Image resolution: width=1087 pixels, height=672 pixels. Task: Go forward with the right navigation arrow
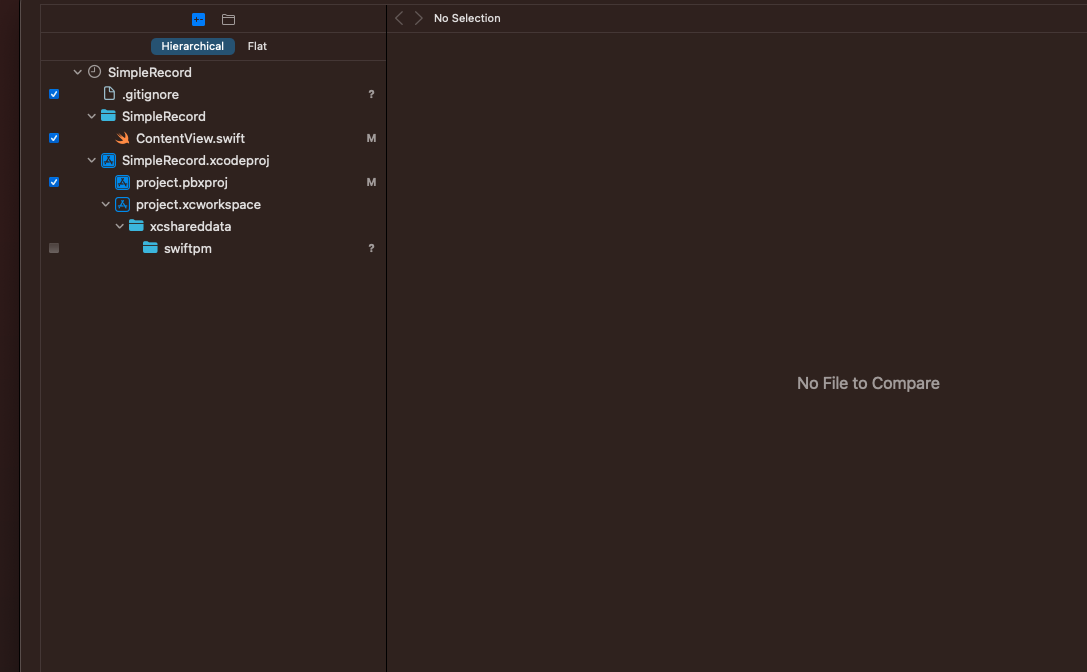(x=419, y=18)
